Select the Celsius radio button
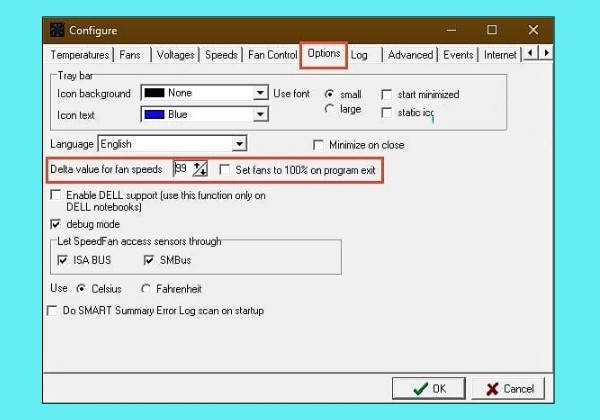 pos(81,289)
